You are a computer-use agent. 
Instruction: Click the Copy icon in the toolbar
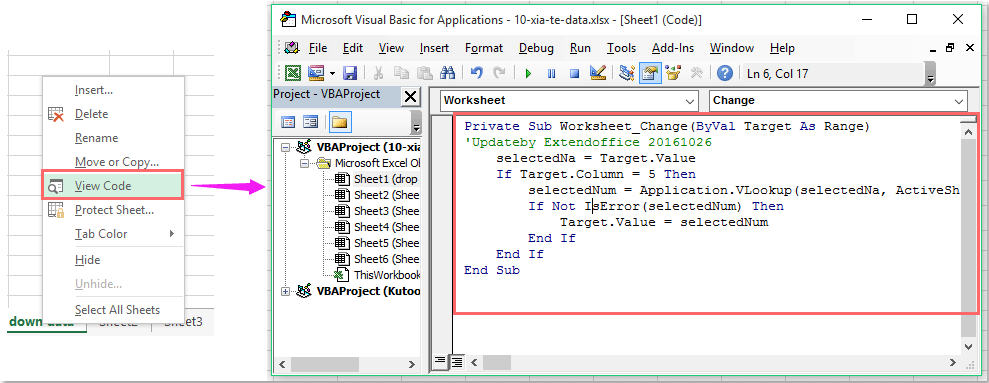point(402,73)
